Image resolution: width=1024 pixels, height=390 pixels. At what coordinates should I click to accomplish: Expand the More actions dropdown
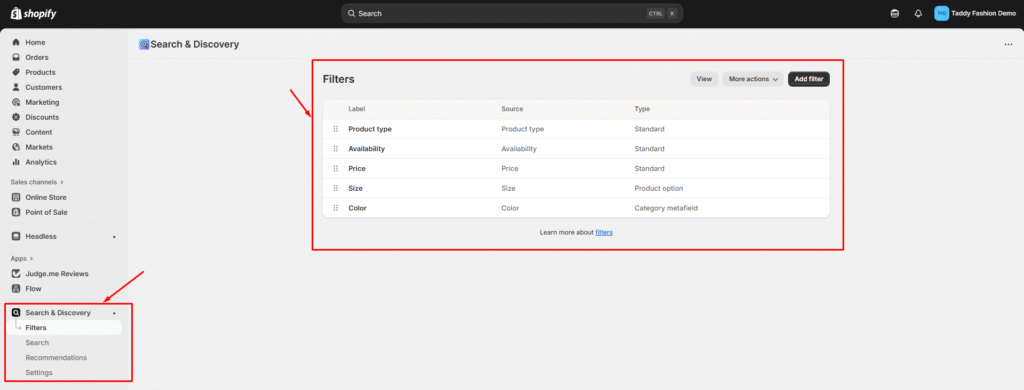tap(753, 79)
